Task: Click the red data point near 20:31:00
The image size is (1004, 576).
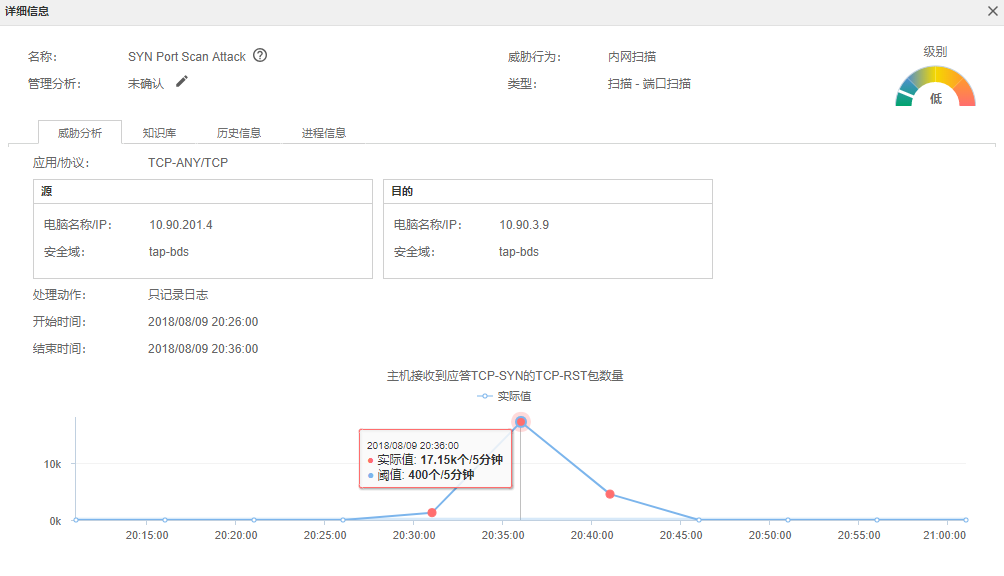Action: pyautogui.click(x=432, y=513)
